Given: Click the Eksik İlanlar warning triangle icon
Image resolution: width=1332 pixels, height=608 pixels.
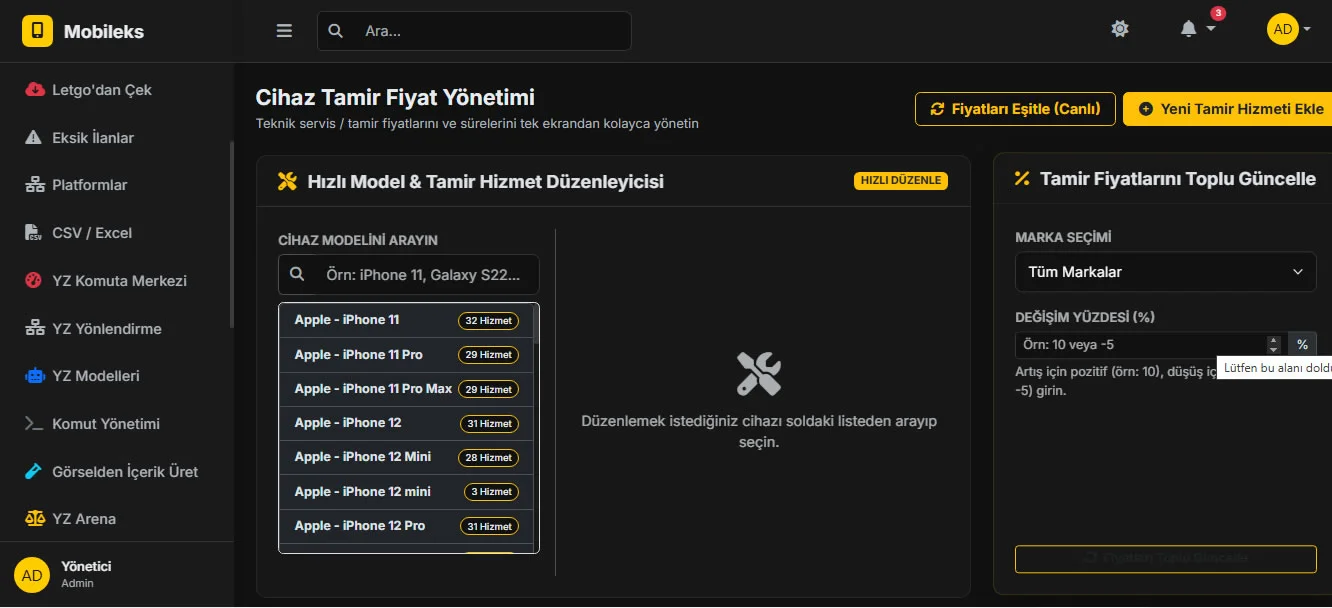Looking at the screenshot, I should click(x=35, y=138).
